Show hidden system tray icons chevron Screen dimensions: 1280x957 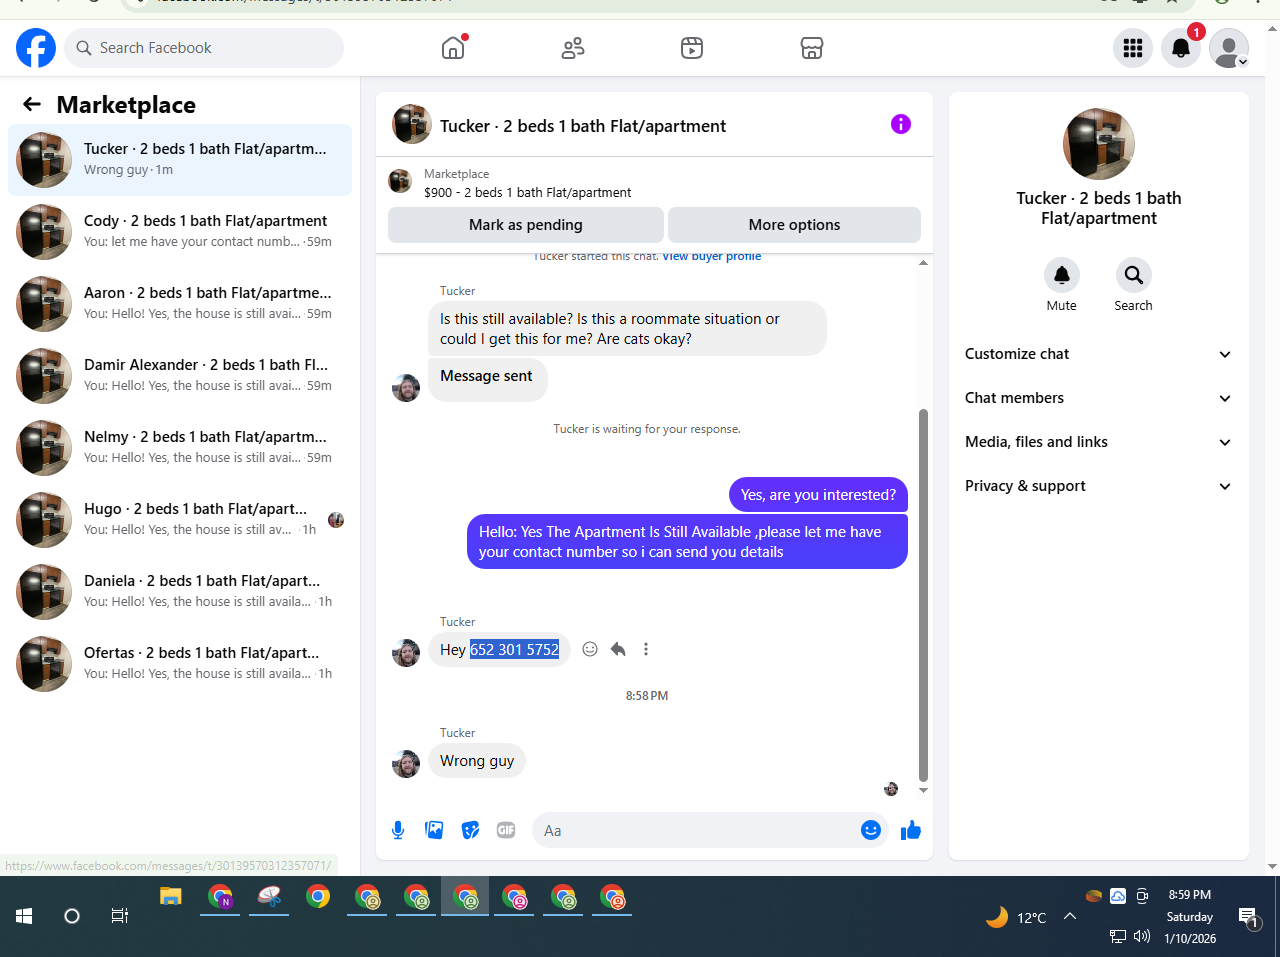pos(1069,916)
